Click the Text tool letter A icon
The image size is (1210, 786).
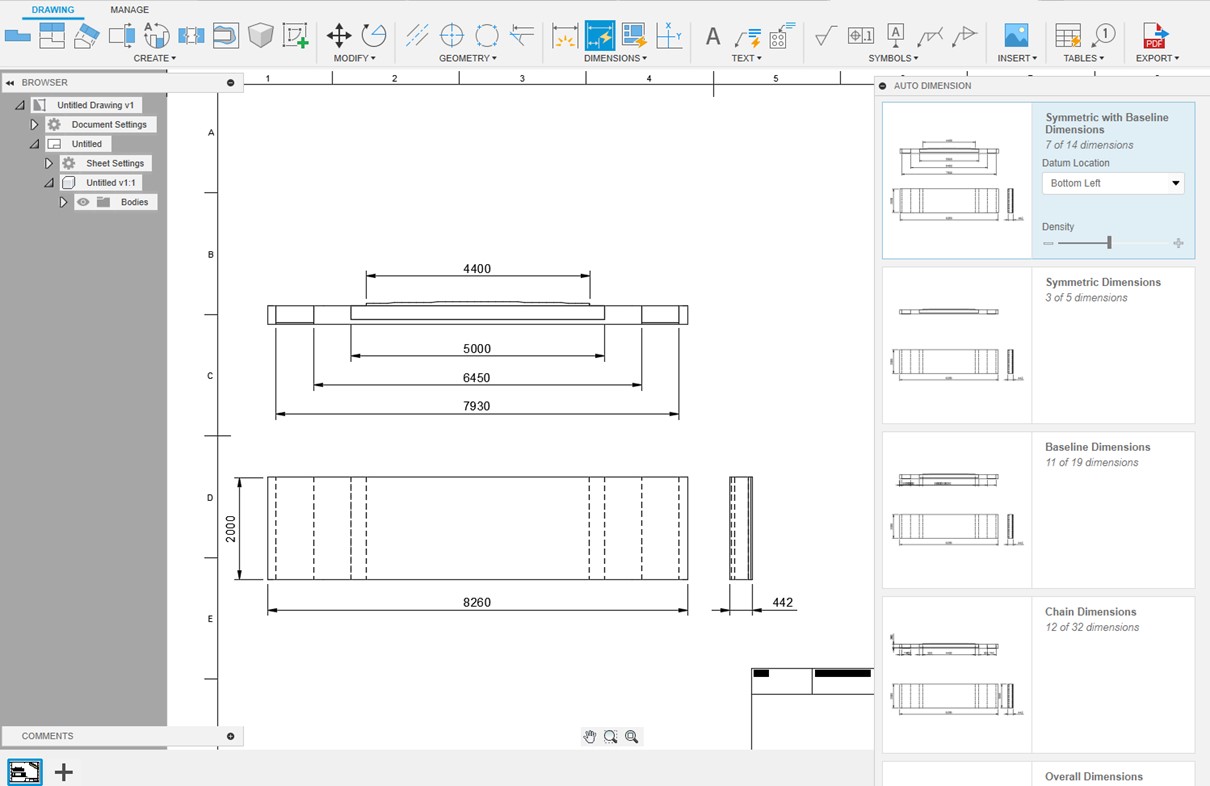(x=713, y=37)
